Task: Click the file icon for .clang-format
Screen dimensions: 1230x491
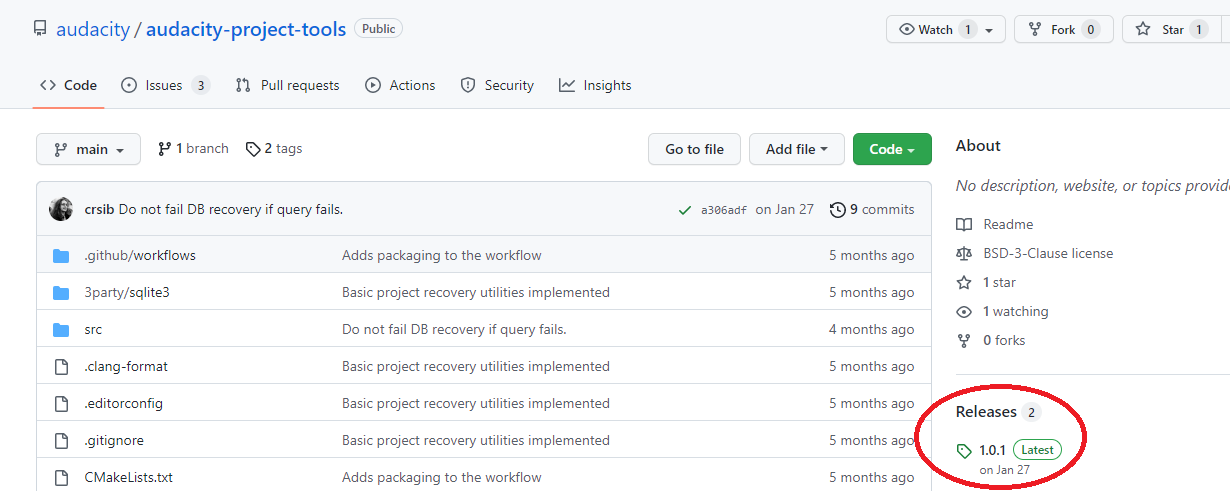Action: click(61, 366)
